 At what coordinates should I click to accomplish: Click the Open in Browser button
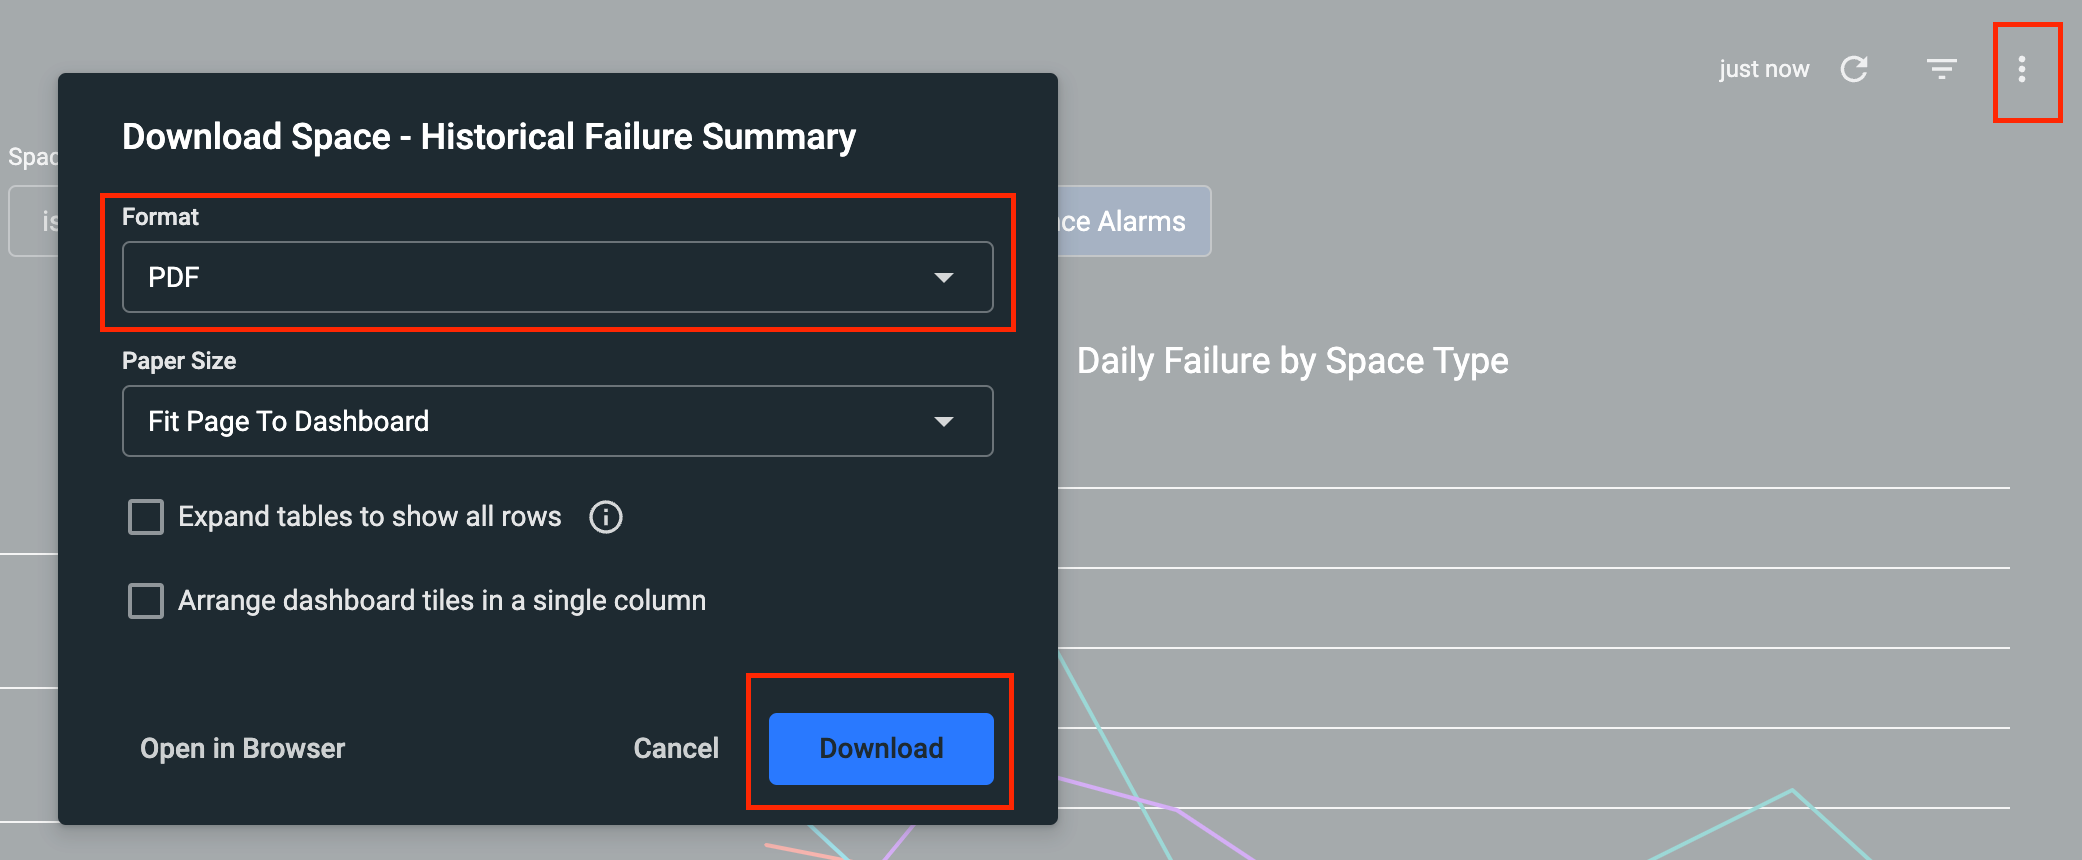(x=242, y=749)
